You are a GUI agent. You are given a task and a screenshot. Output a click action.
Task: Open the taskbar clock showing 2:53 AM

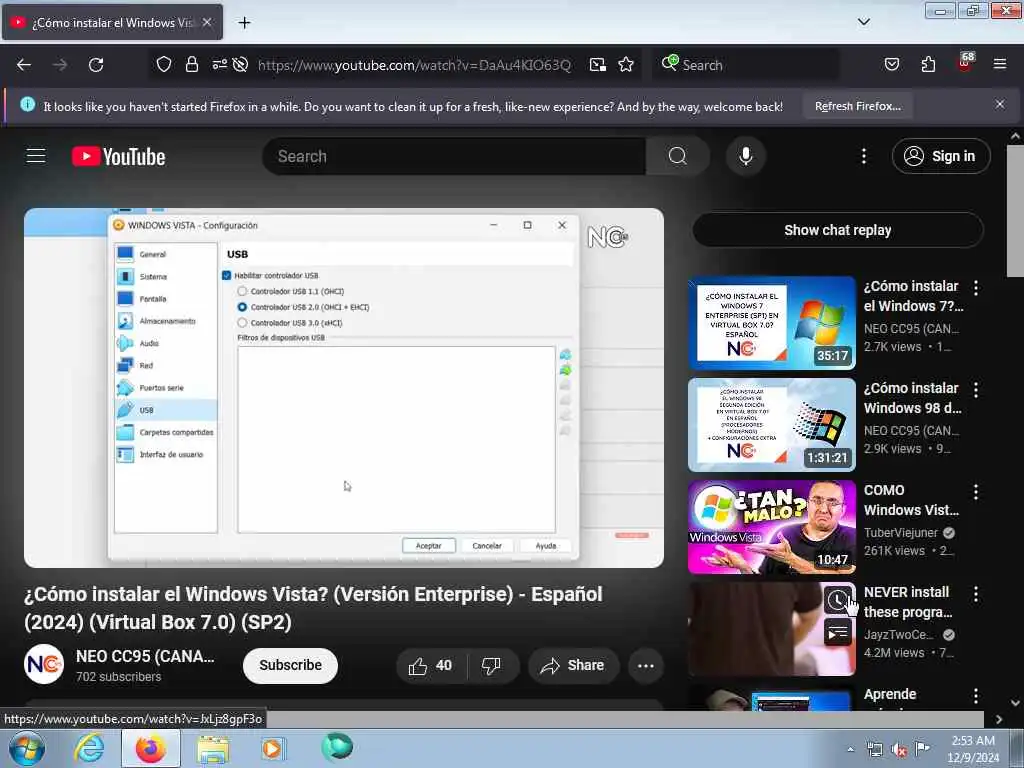pos(973,749)
